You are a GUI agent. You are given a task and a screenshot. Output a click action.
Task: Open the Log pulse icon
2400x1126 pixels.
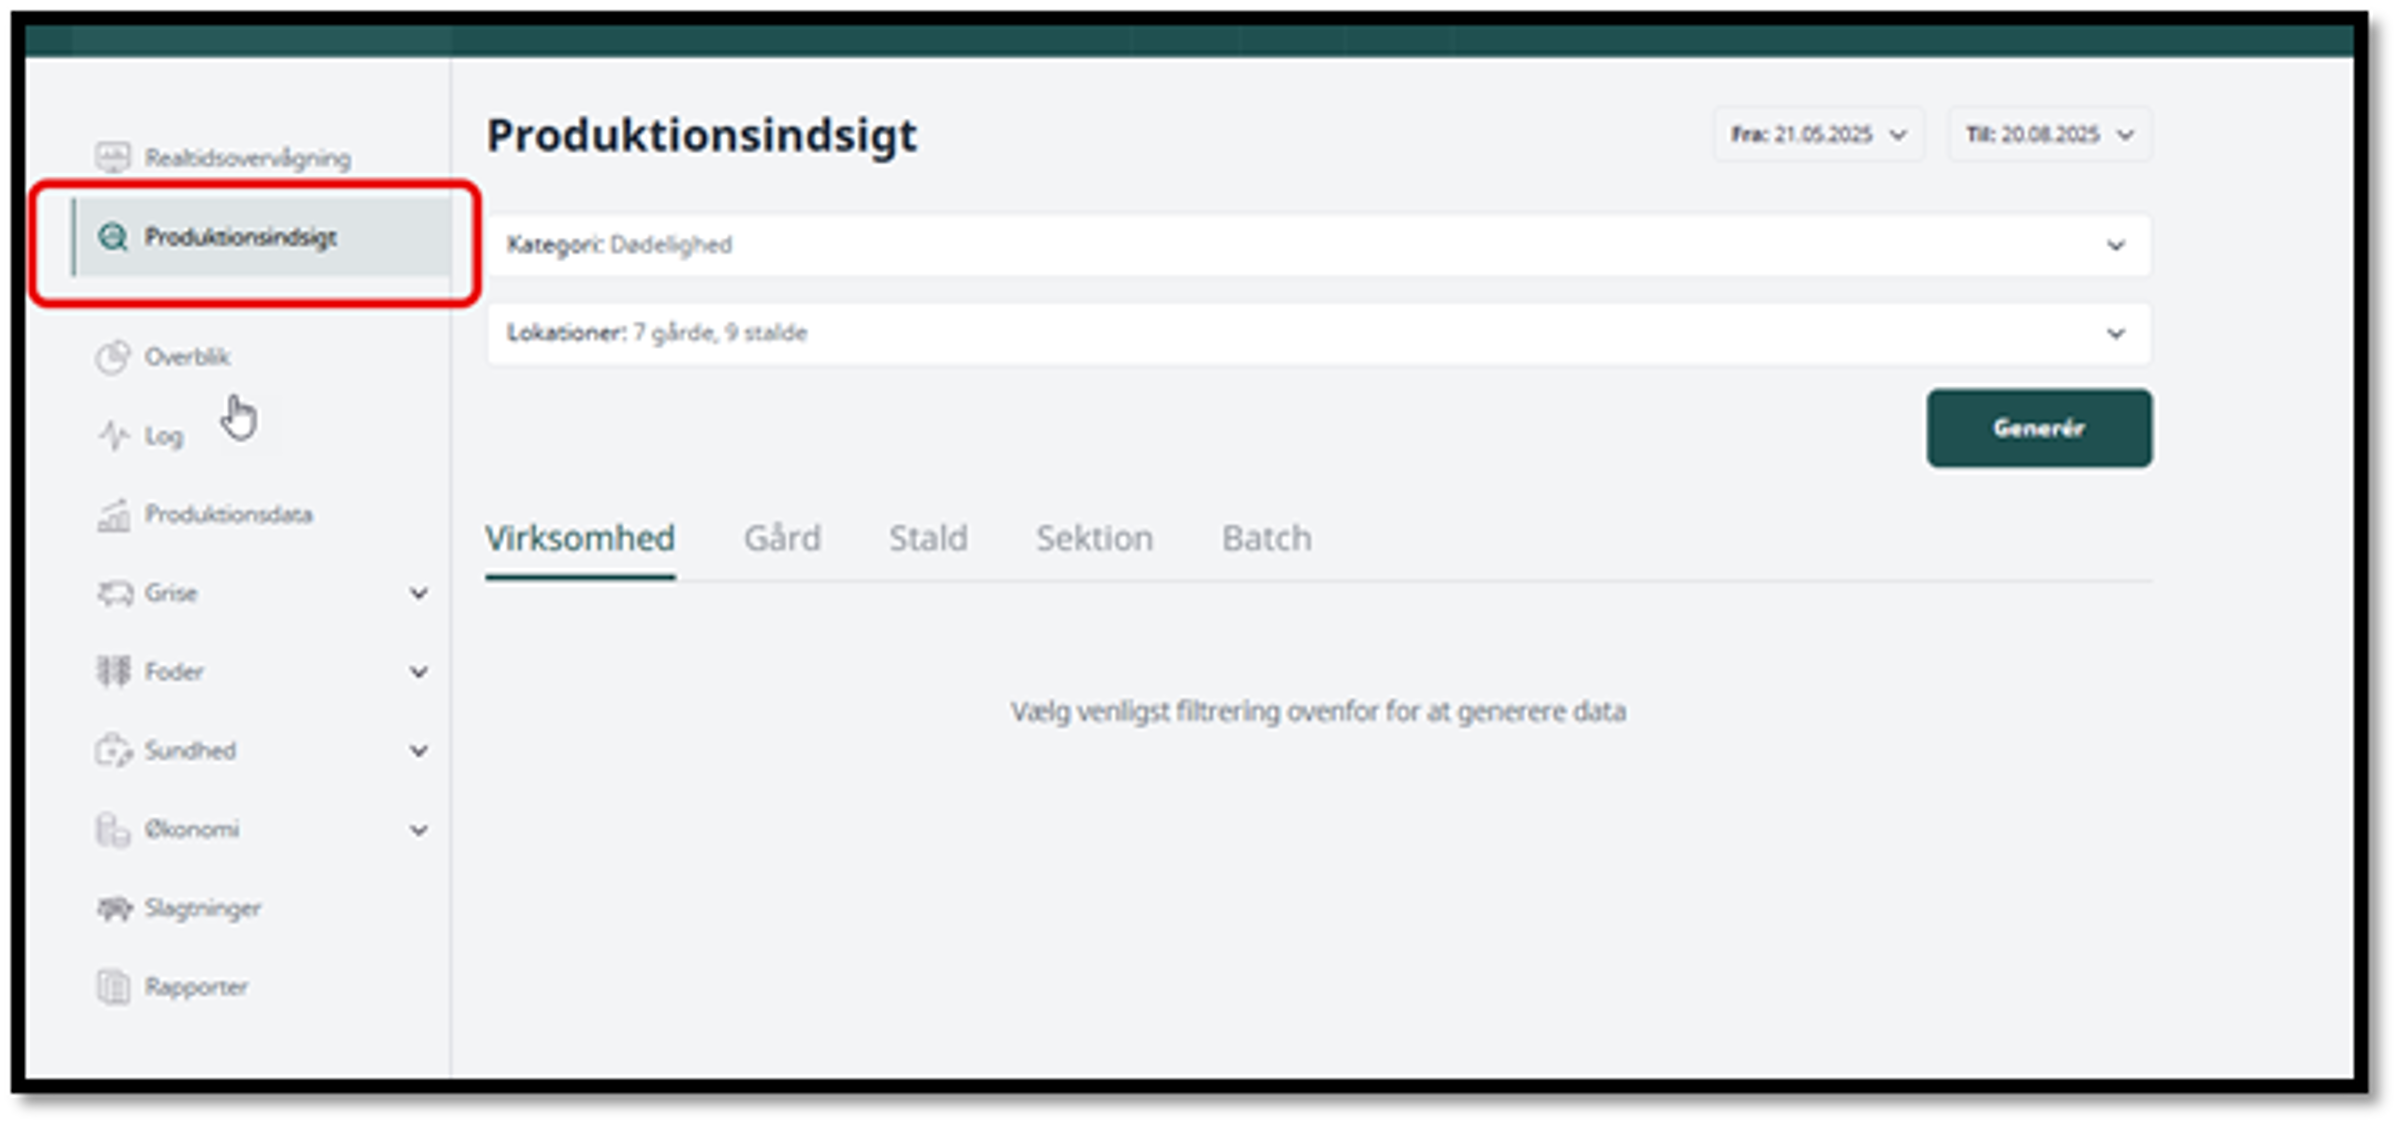click(x=113, y=436)
